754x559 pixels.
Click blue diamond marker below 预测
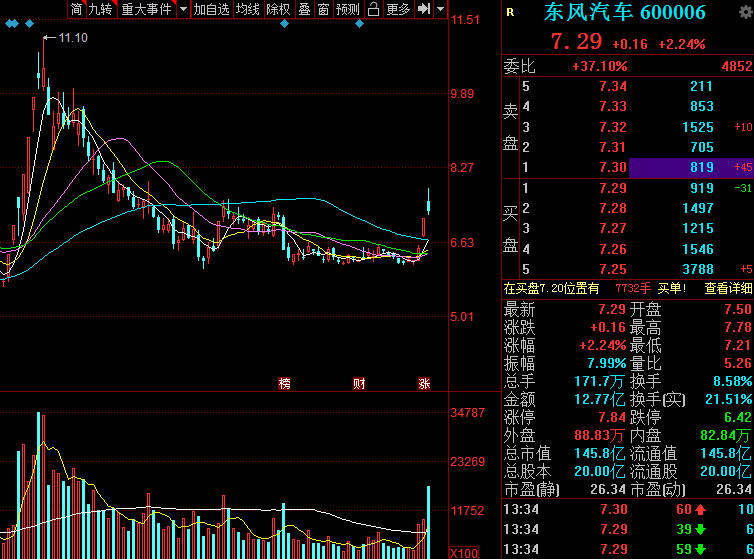pos(359,23)
